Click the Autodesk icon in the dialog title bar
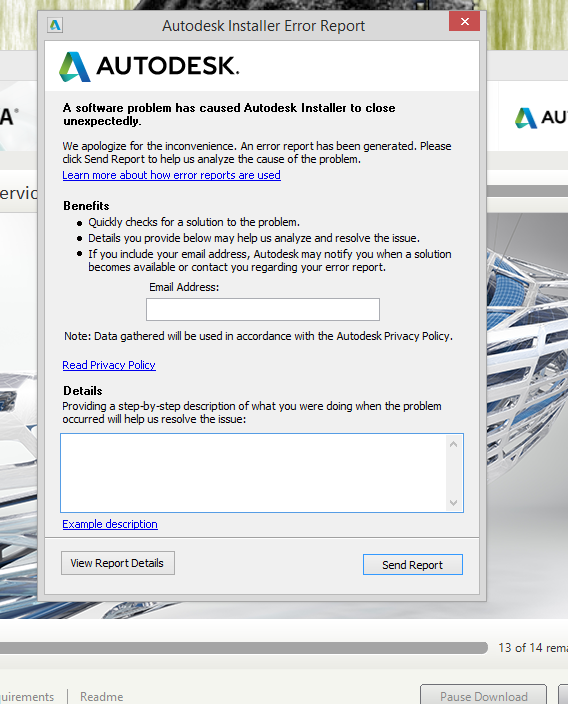568x704 pixels. [x=55, y=25]
